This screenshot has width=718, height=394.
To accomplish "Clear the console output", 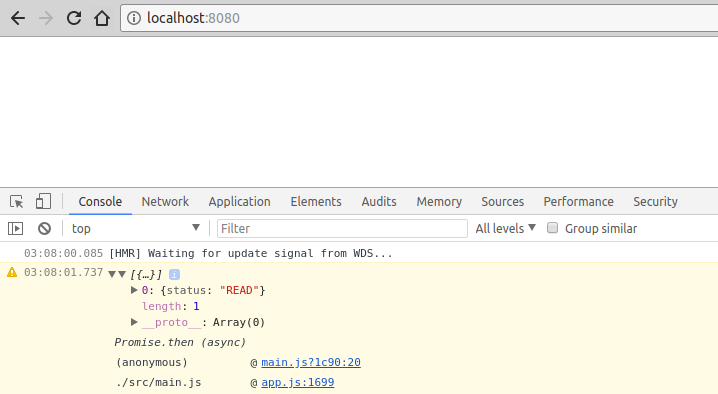I will click(x=44, y=228).
